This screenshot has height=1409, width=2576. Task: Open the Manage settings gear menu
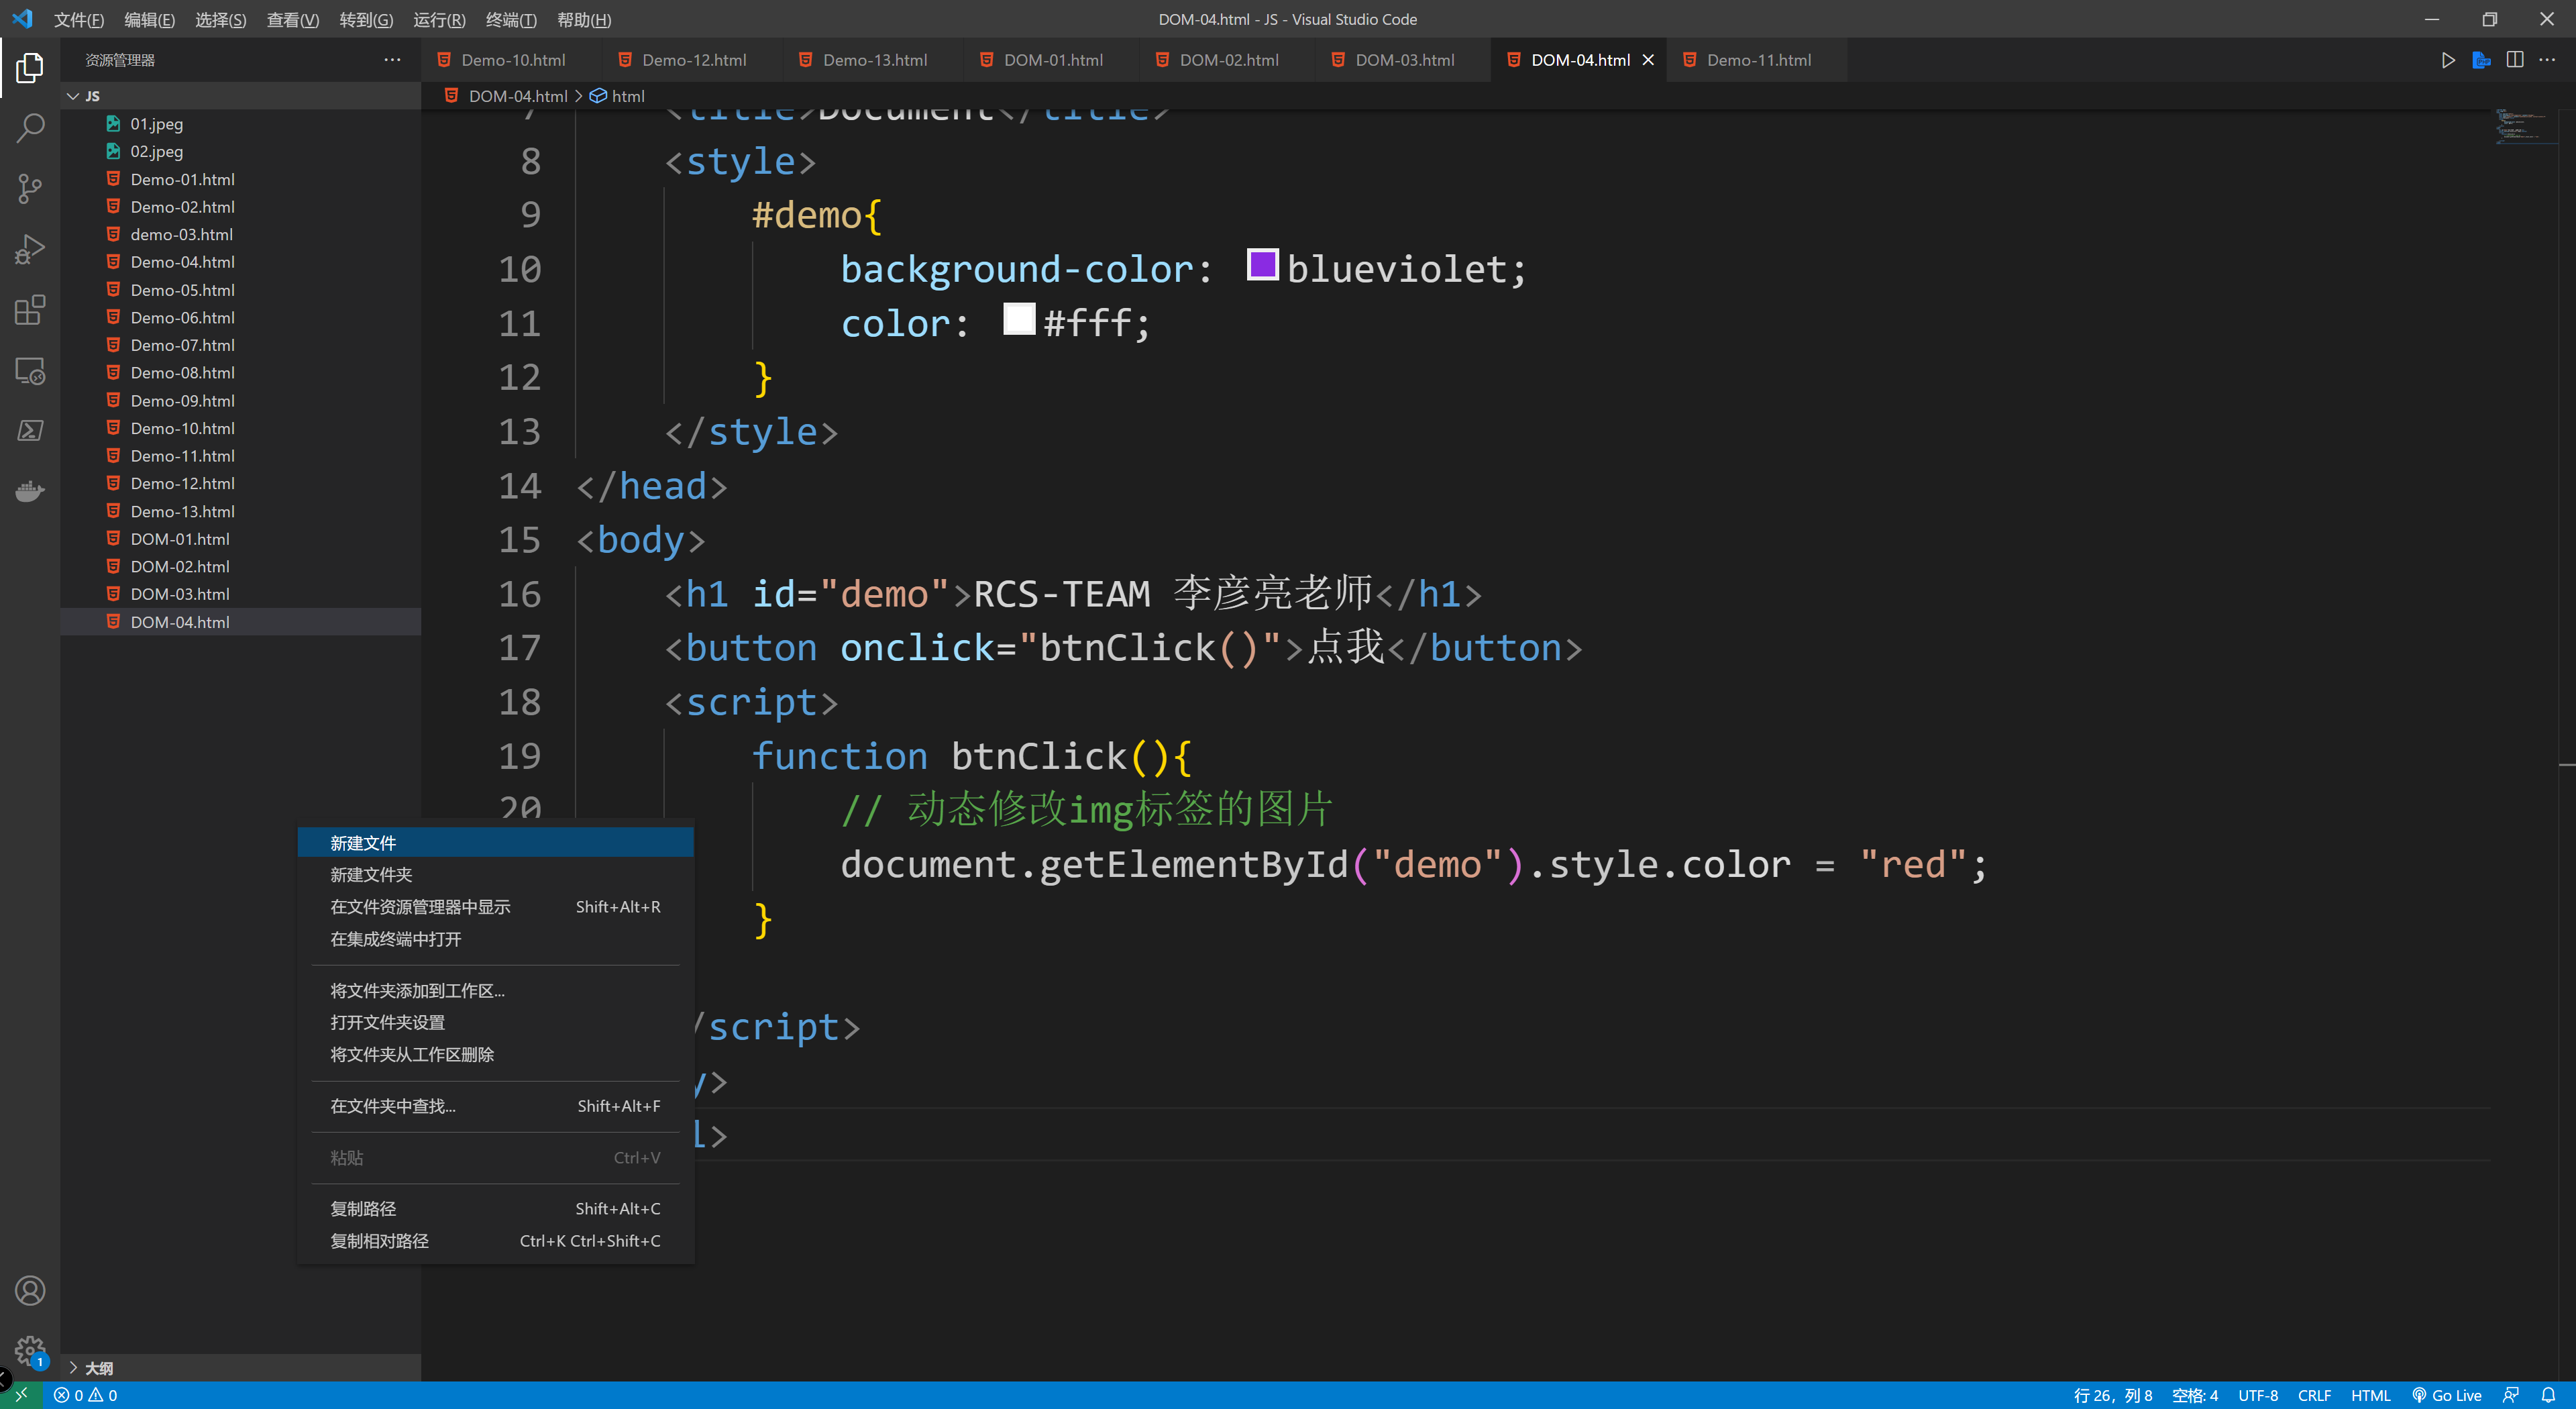tap(30, 1350)
